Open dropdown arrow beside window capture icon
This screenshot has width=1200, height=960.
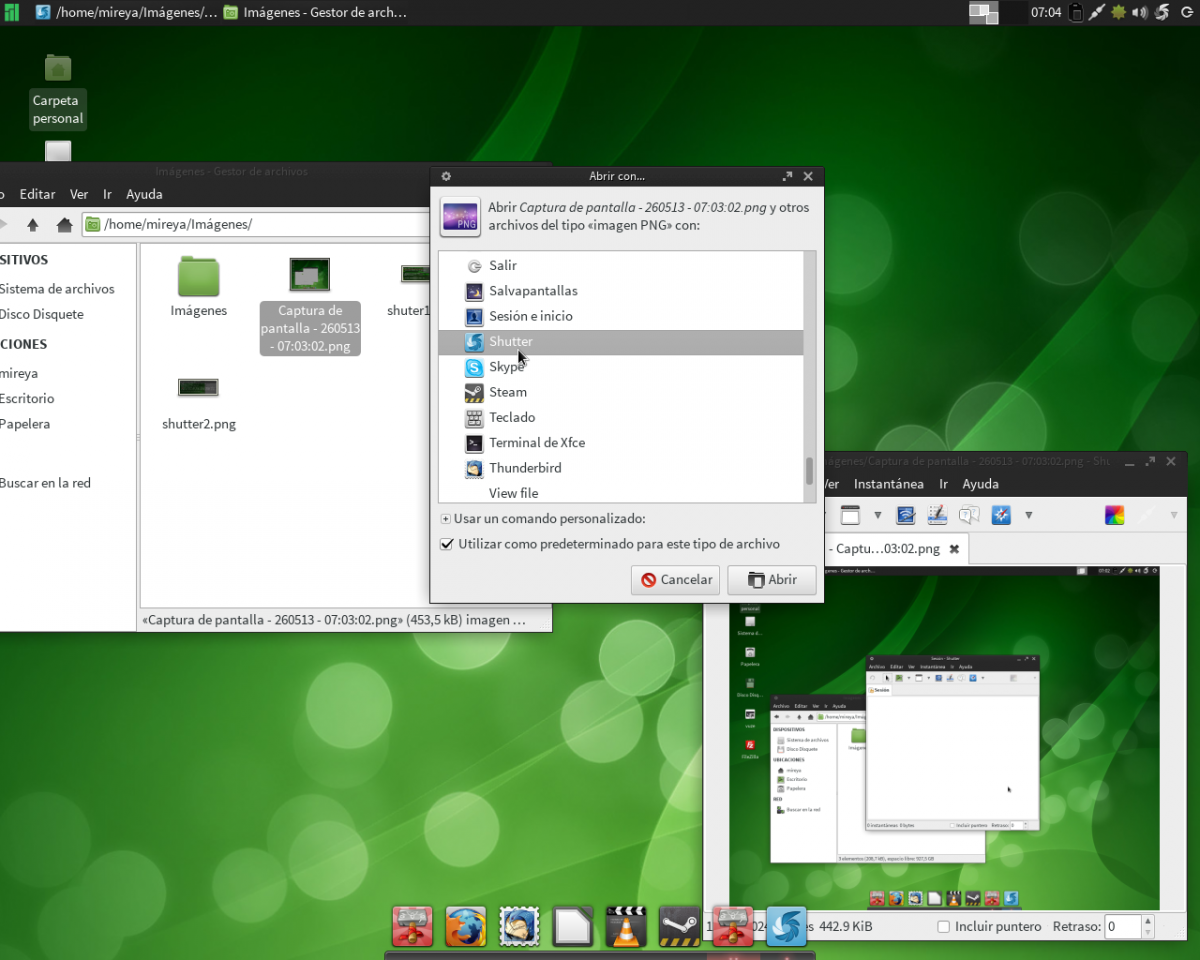(877, 515)
